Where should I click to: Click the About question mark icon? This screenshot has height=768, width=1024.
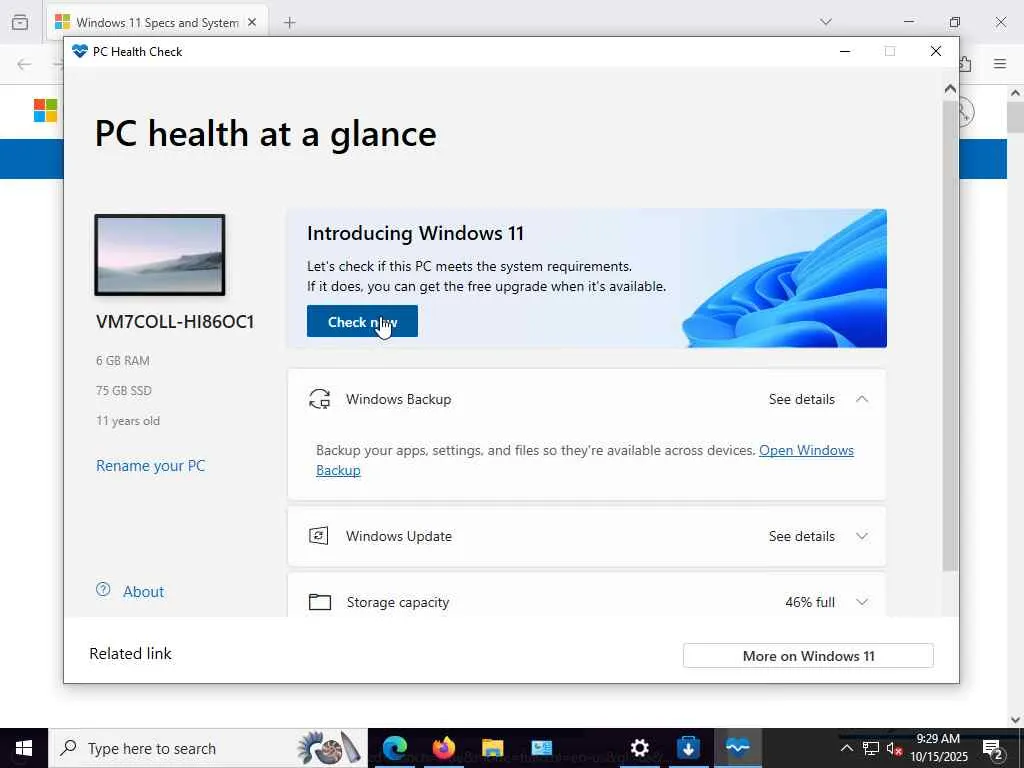point(103,590)
